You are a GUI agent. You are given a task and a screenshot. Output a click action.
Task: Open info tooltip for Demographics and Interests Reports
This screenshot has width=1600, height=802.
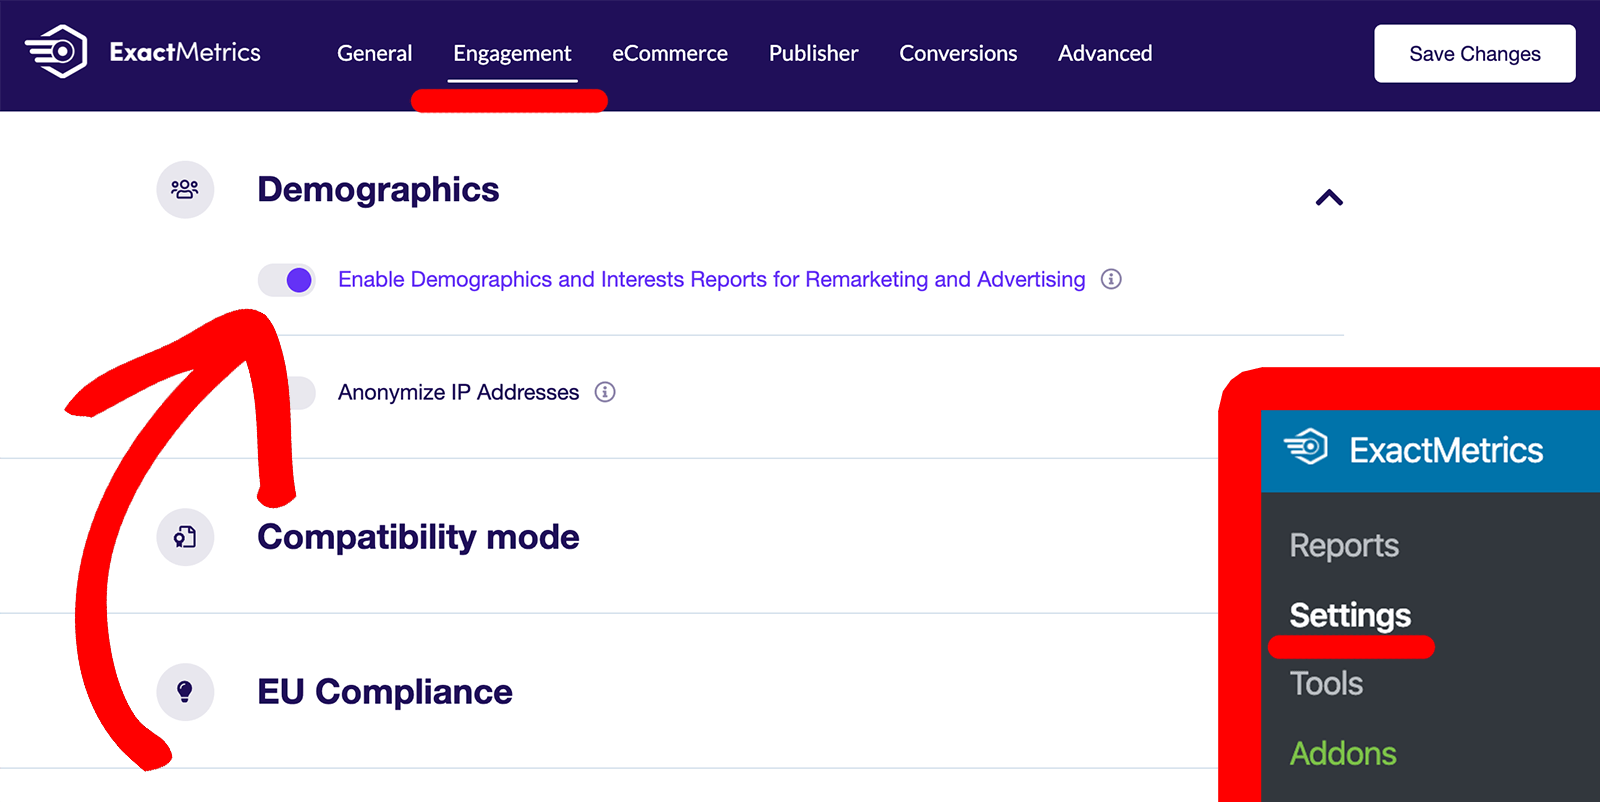coord(1111,279)
